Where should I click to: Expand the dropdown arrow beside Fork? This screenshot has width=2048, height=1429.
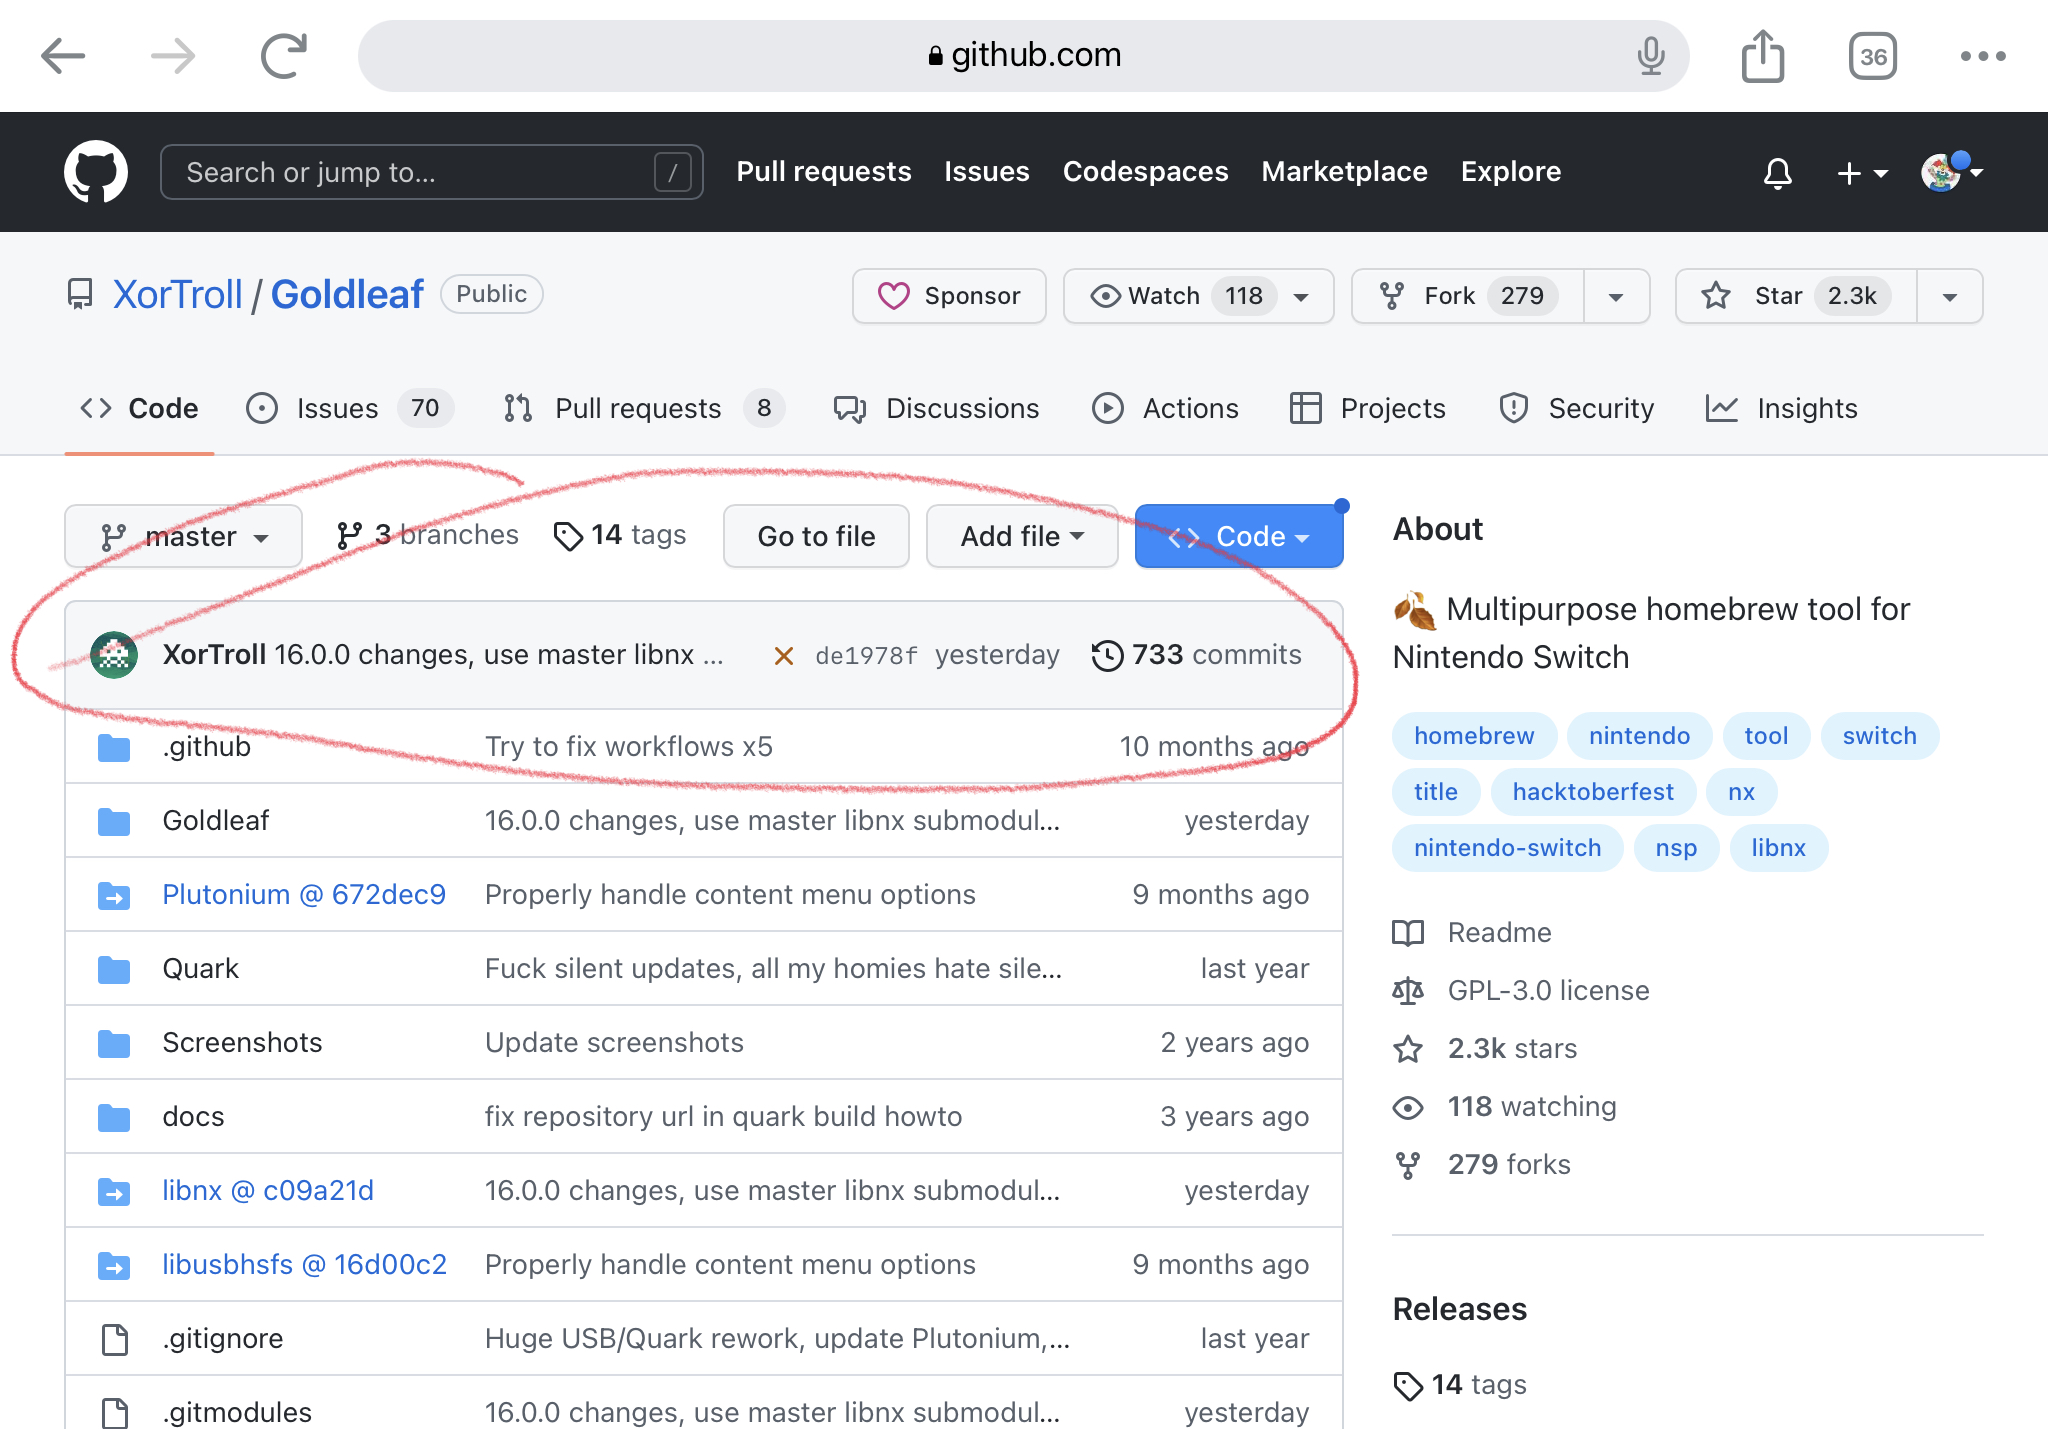click(x=1617, y=296)
